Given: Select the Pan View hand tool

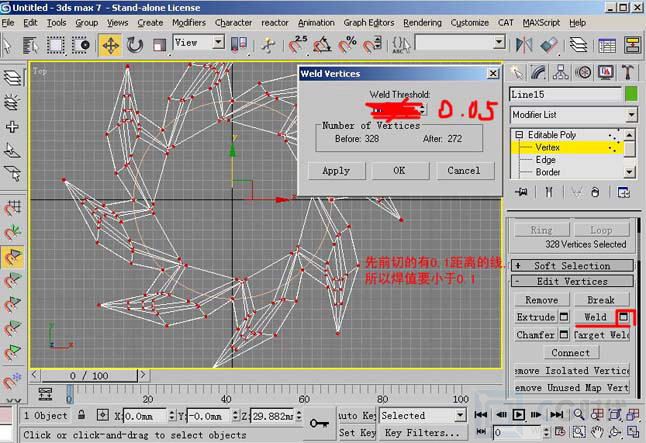Looking at the screenshot, I should 597,432.
